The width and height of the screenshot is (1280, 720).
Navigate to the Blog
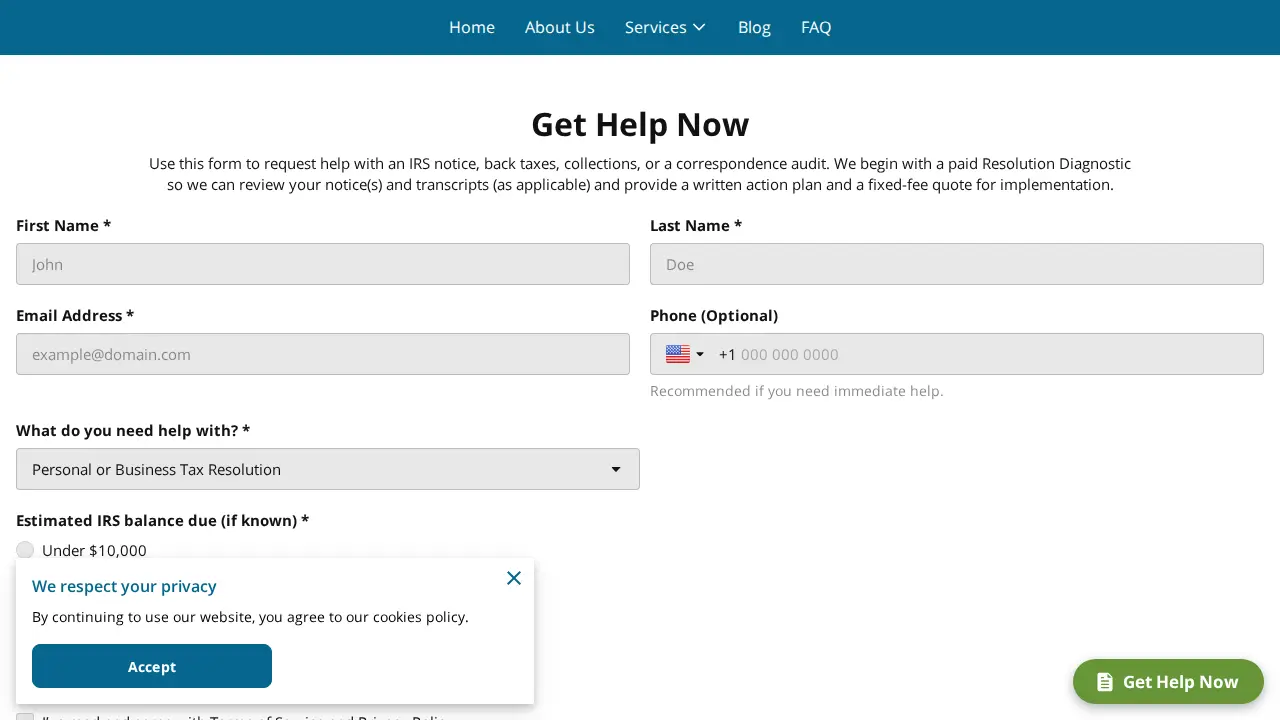(754, 27)
